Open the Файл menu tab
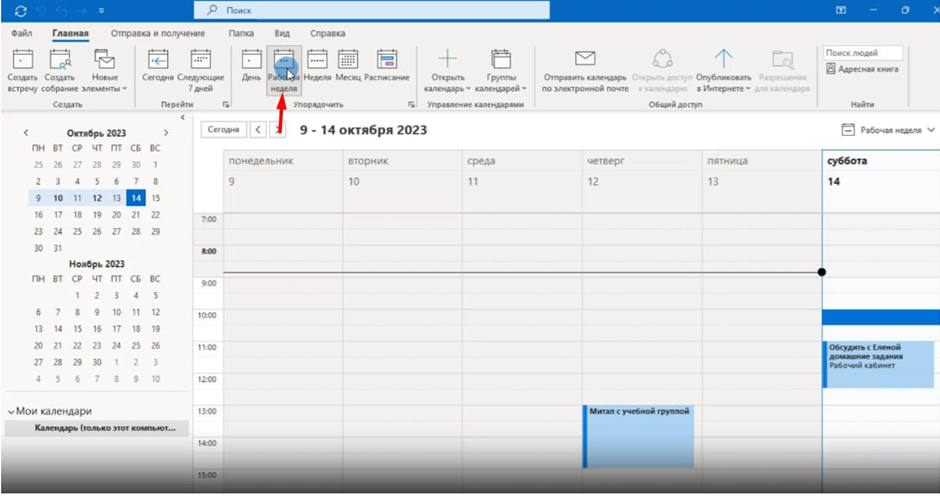 [21, 33]
